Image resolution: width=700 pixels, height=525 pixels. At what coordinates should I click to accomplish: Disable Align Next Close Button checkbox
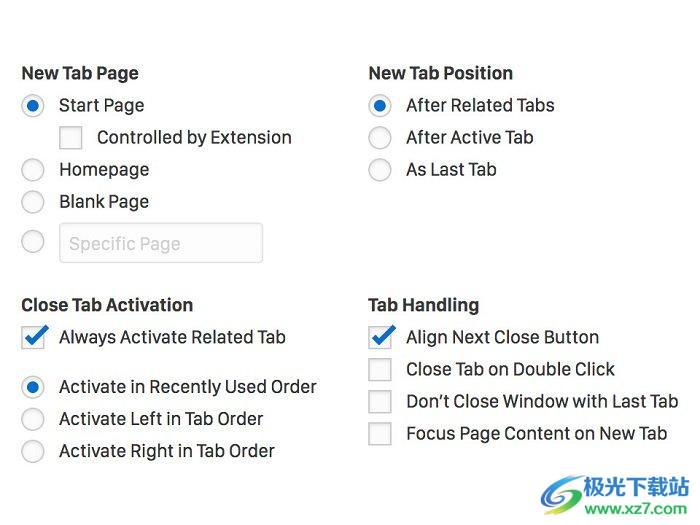tap(381, 338)
